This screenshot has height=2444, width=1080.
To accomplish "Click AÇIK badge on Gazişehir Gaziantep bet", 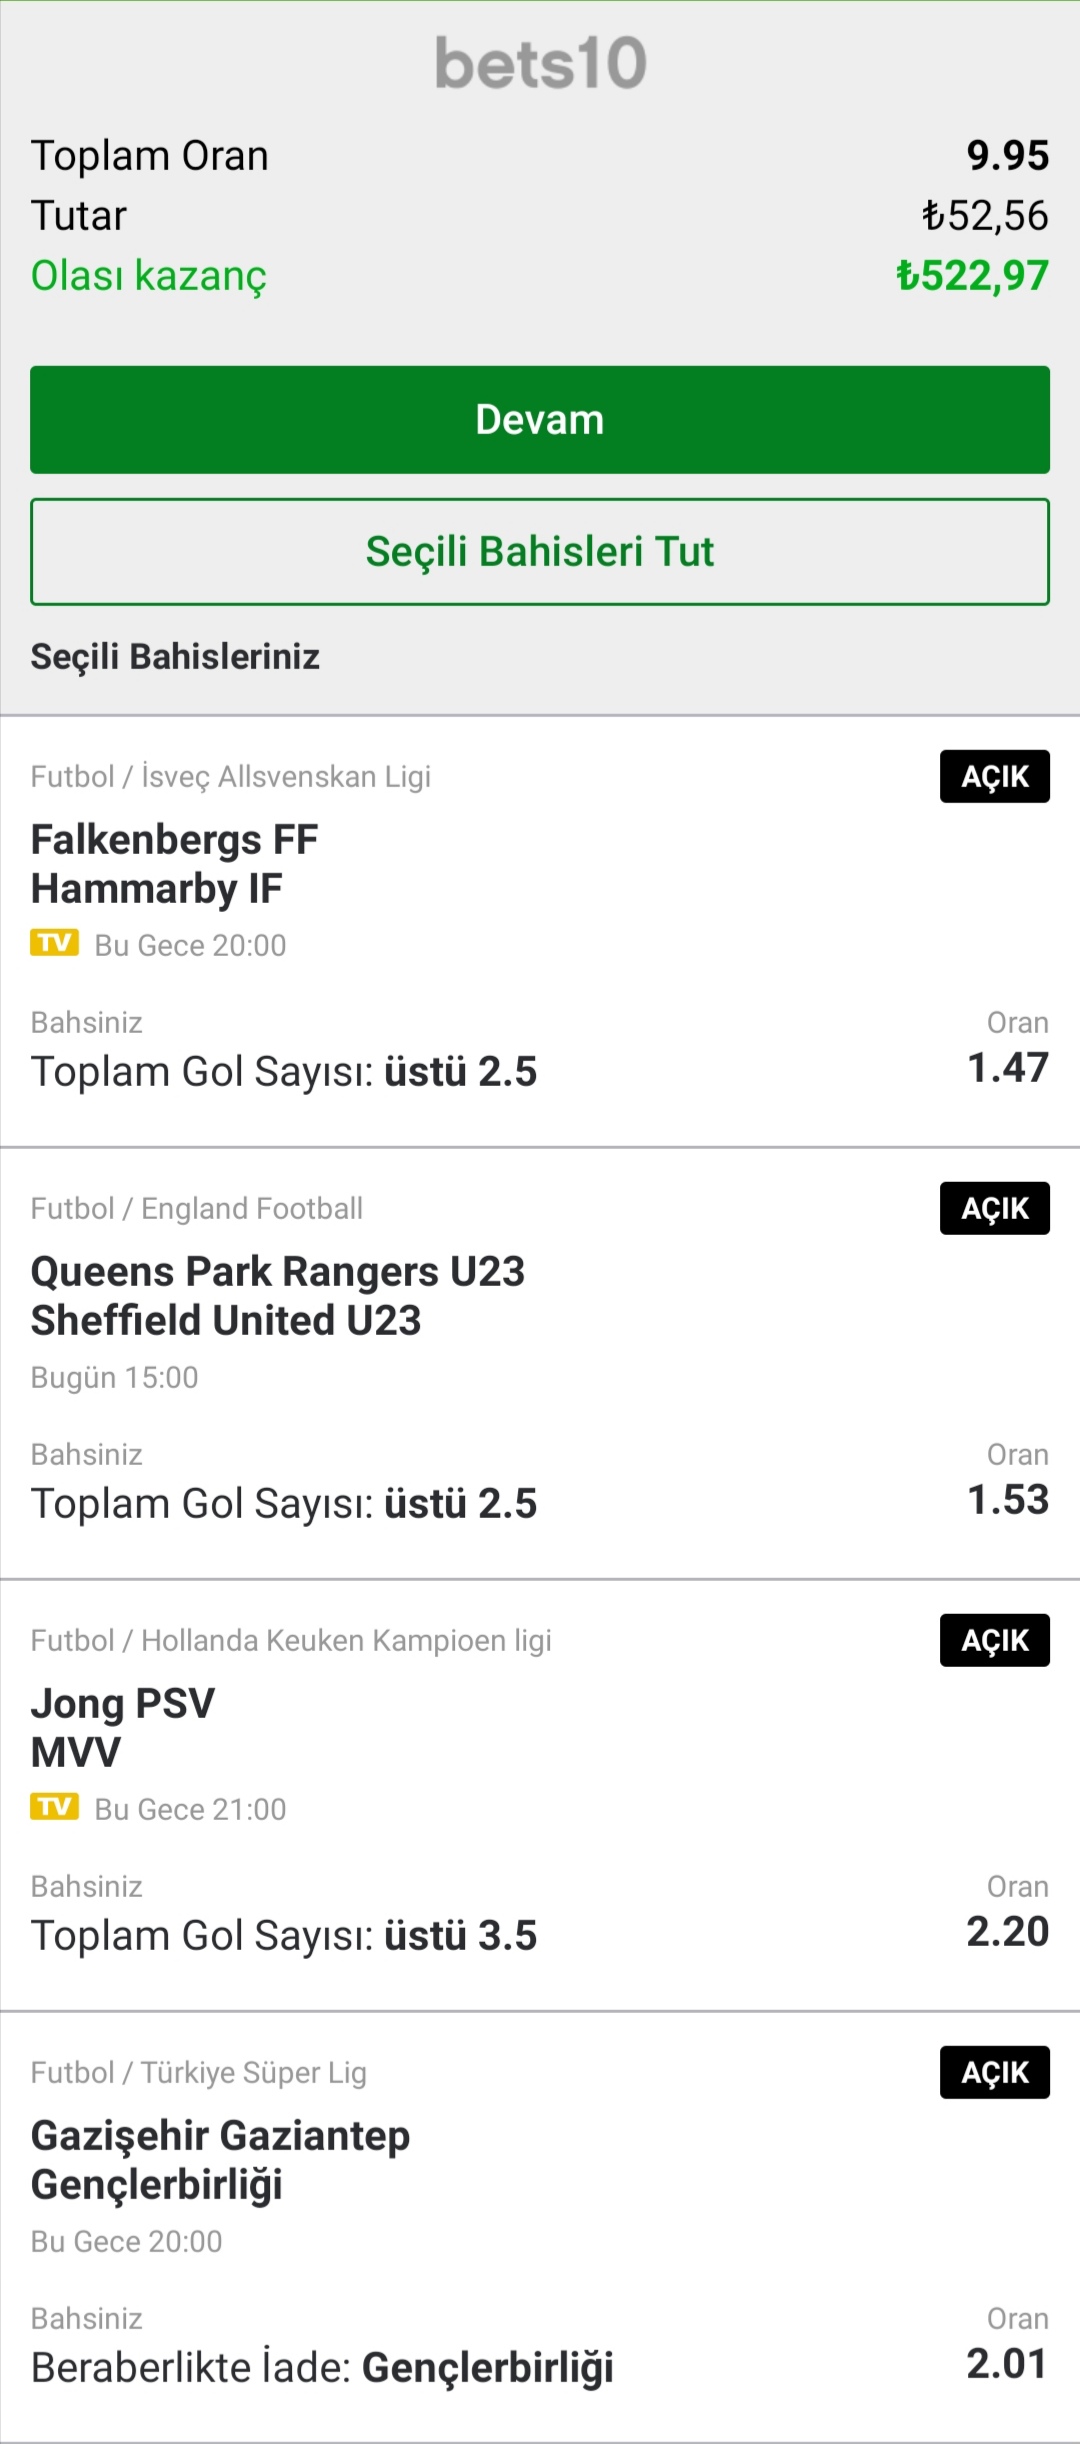I will tap(995, 2072).
